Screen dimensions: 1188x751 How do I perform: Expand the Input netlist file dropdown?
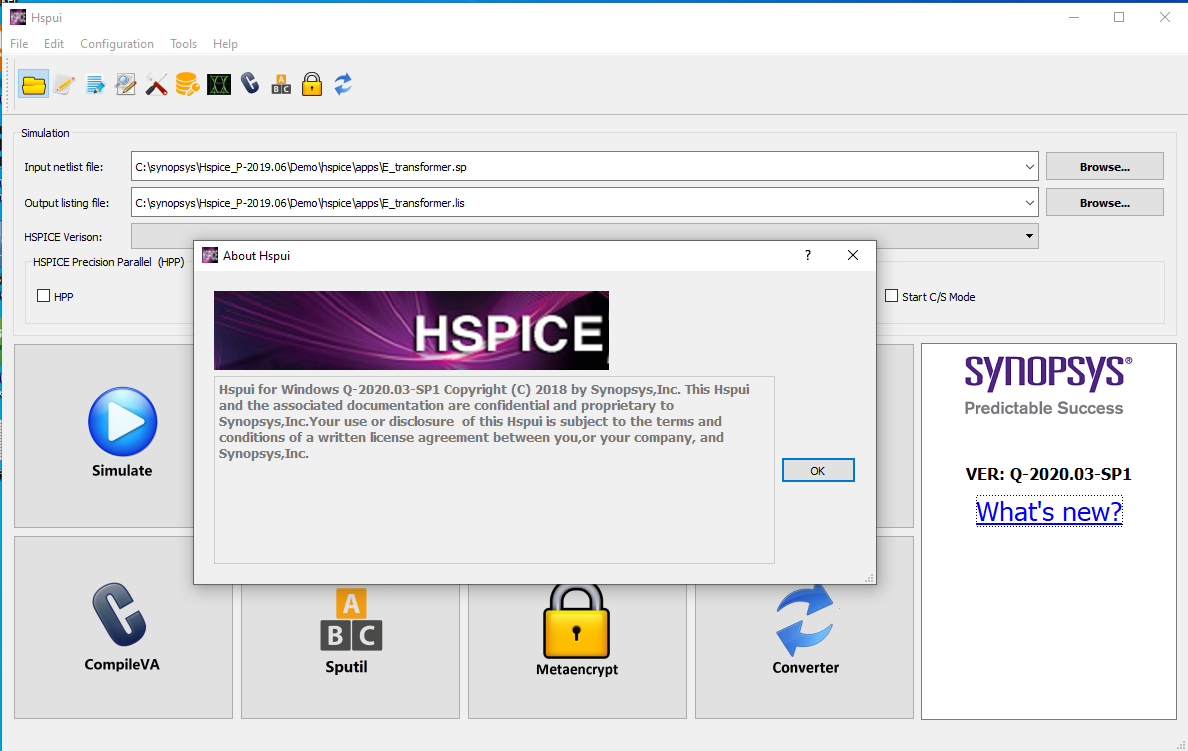[x=1029, y=167]
